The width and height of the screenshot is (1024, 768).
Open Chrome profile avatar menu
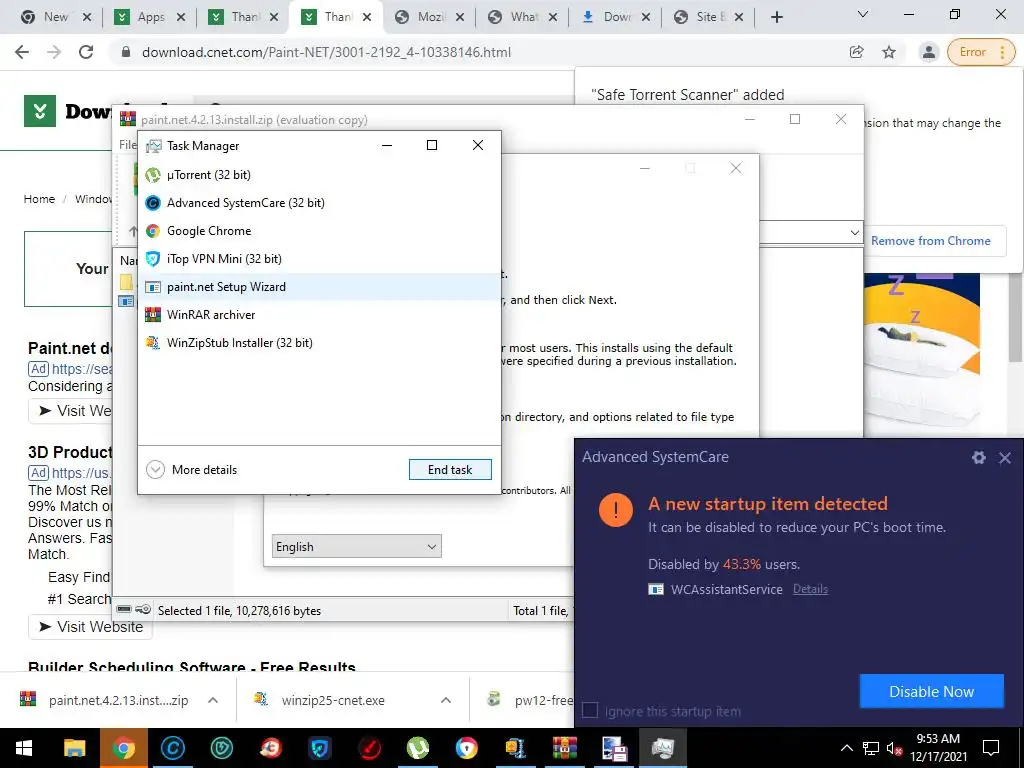[928, 52]
